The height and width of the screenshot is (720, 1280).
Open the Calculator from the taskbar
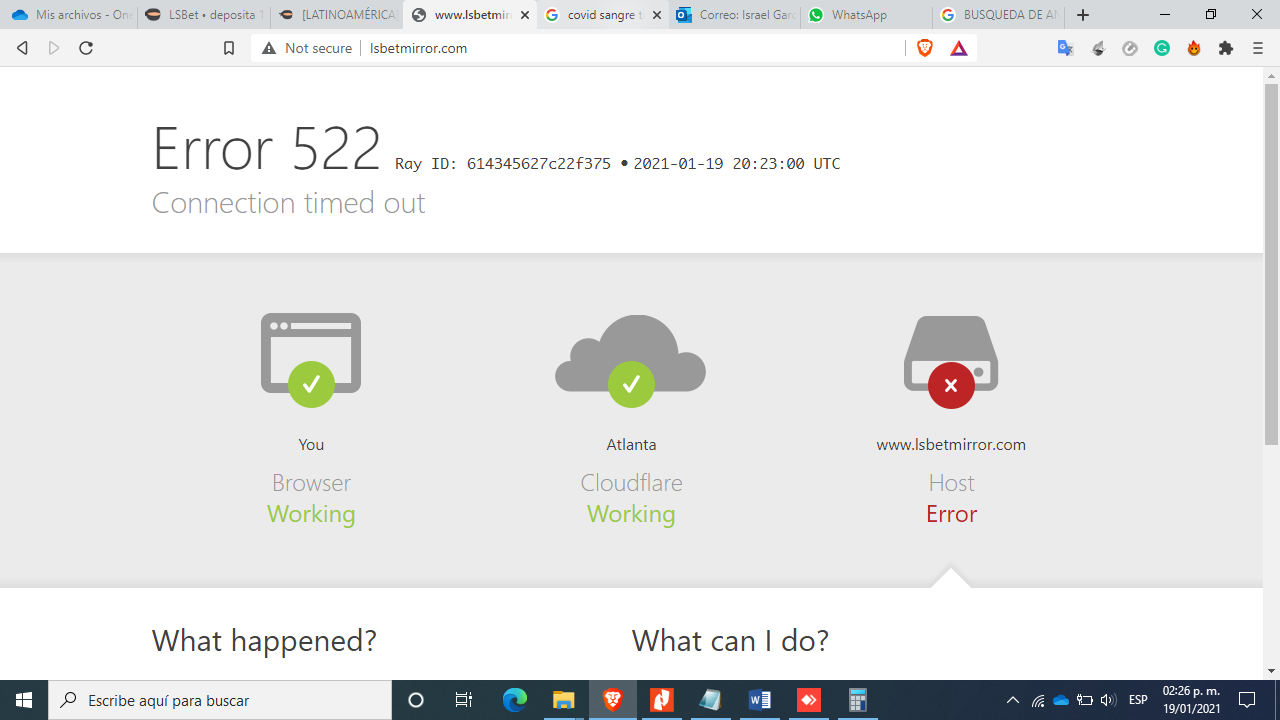pyautogui.click(x=858, y=700)
